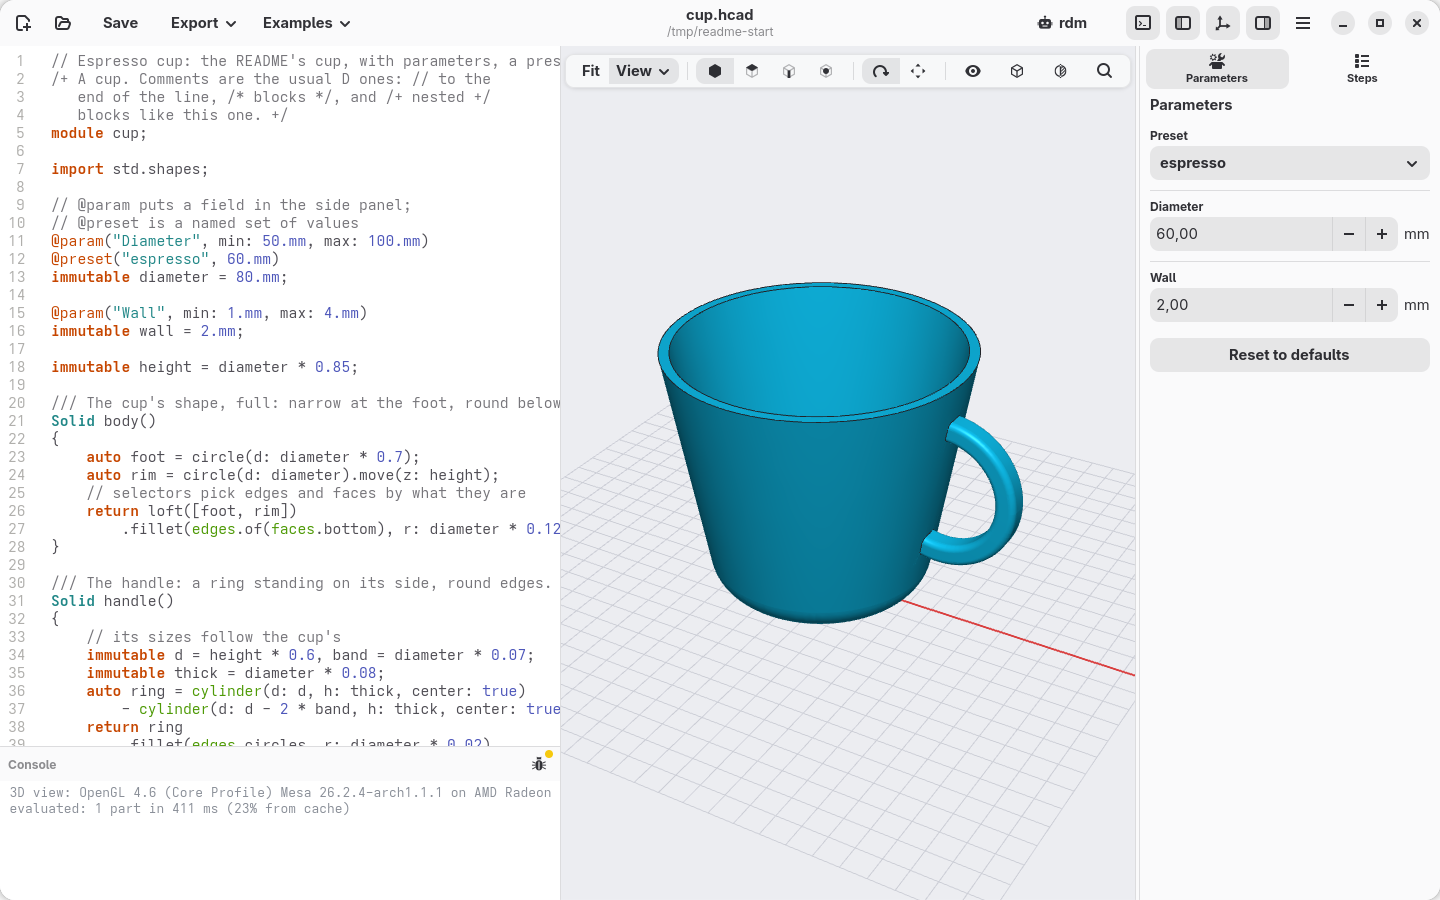Click the file title cup.hcad
This screenshot has height=900, width=1440.
pos(720,15)
